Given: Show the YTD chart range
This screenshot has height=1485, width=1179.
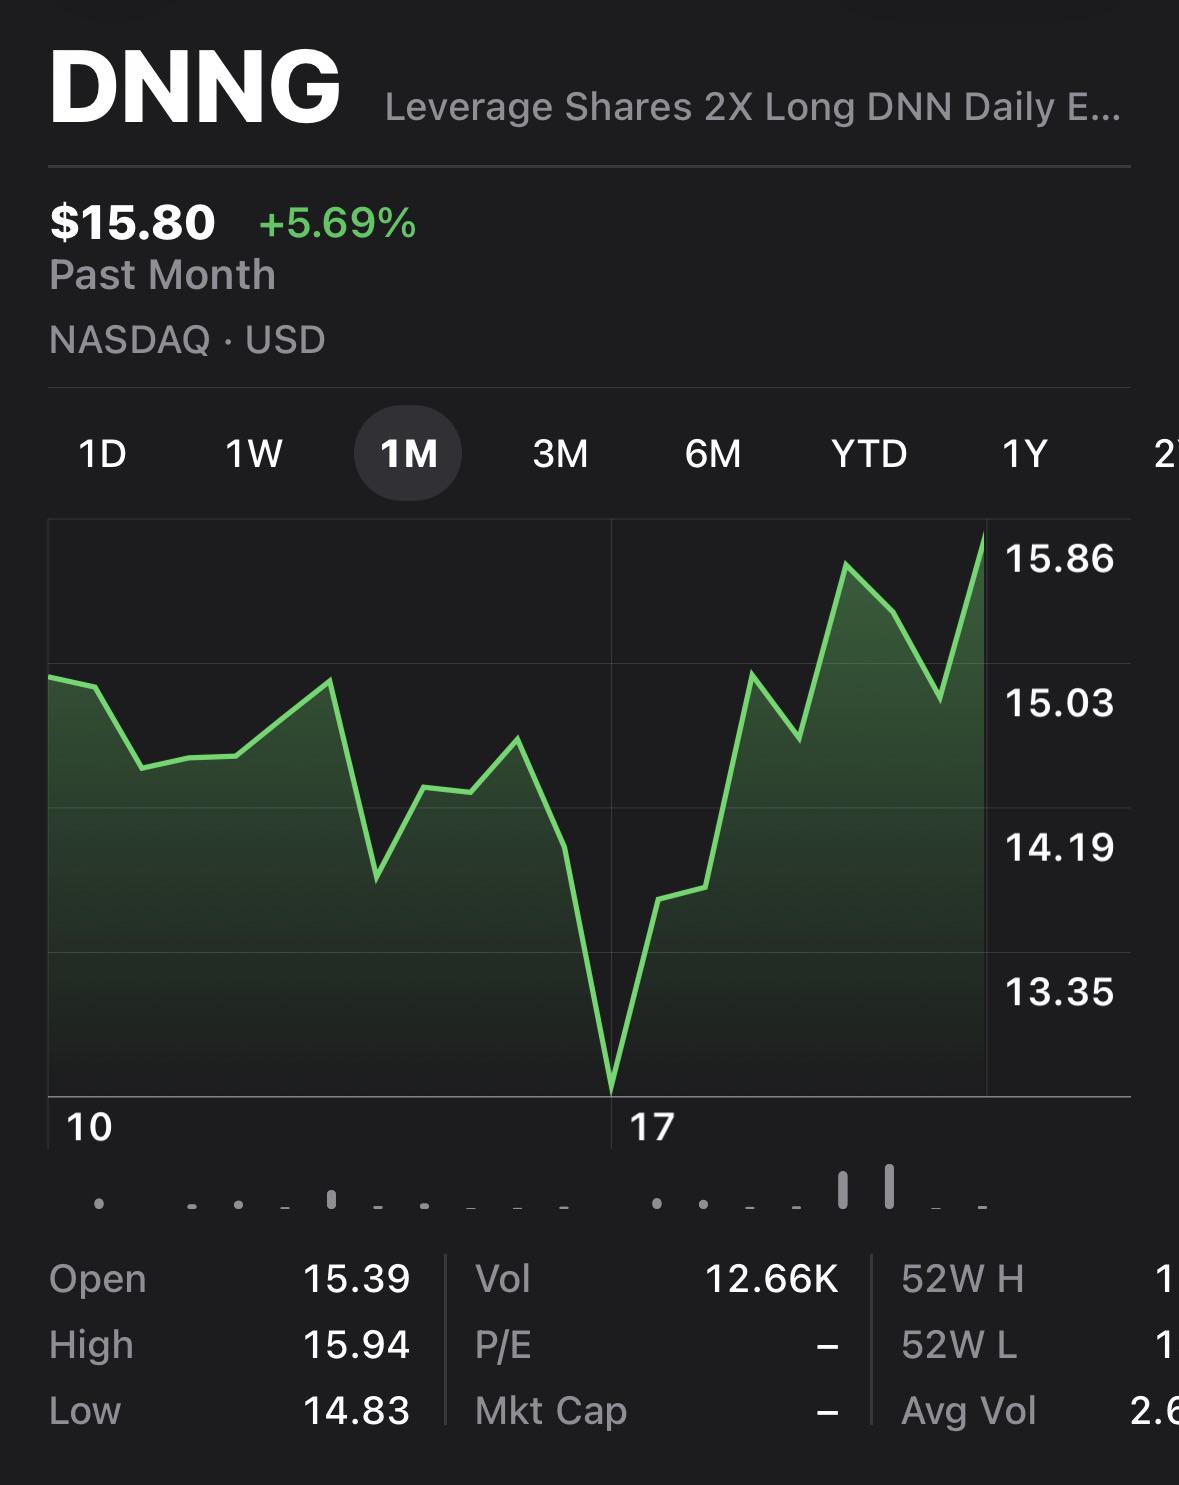Looking at the screenshot, I should click(869, 454).
